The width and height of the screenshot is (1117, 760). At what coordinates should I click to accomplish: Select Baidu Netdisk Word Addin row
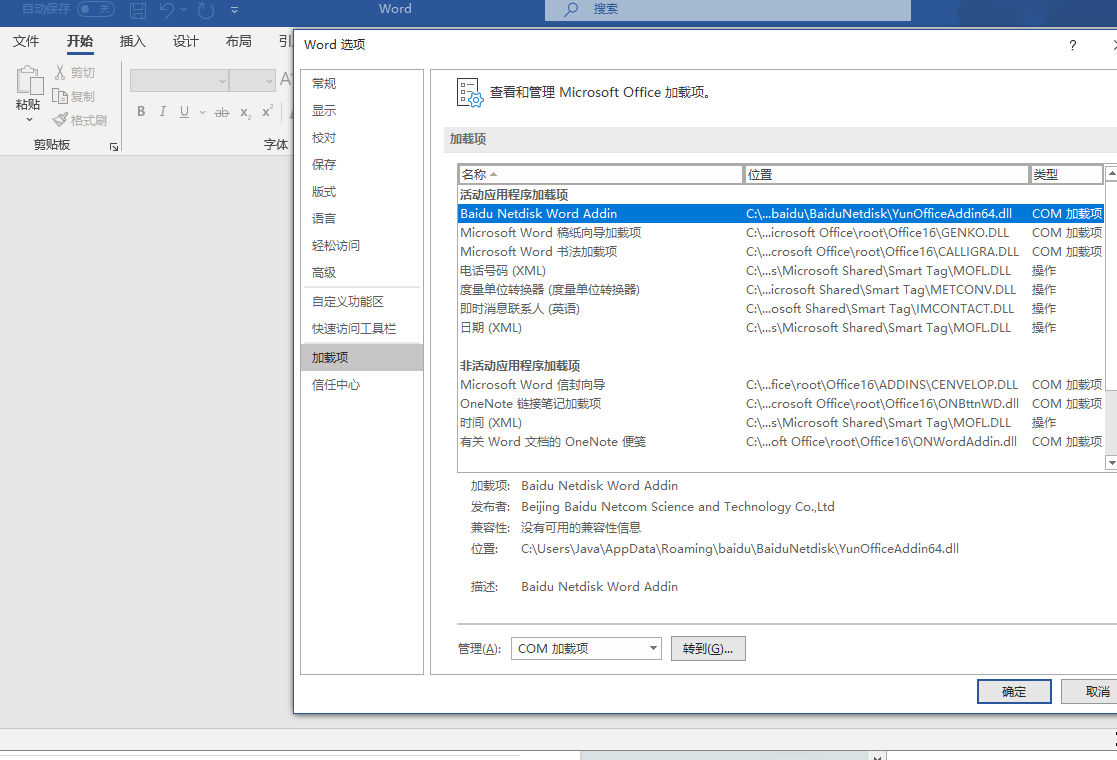[781, 214]
